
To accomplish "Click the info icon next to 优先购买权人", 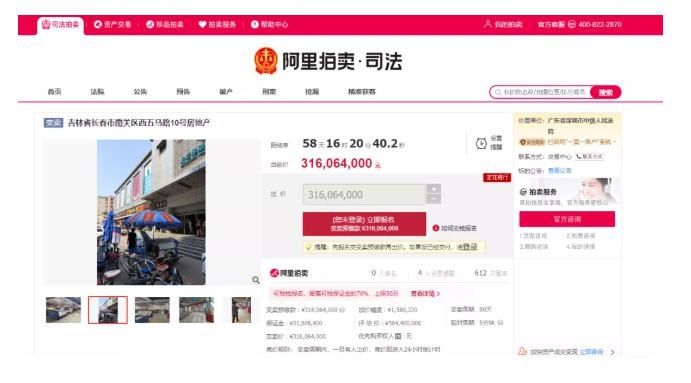I will [x=398, y=336].
